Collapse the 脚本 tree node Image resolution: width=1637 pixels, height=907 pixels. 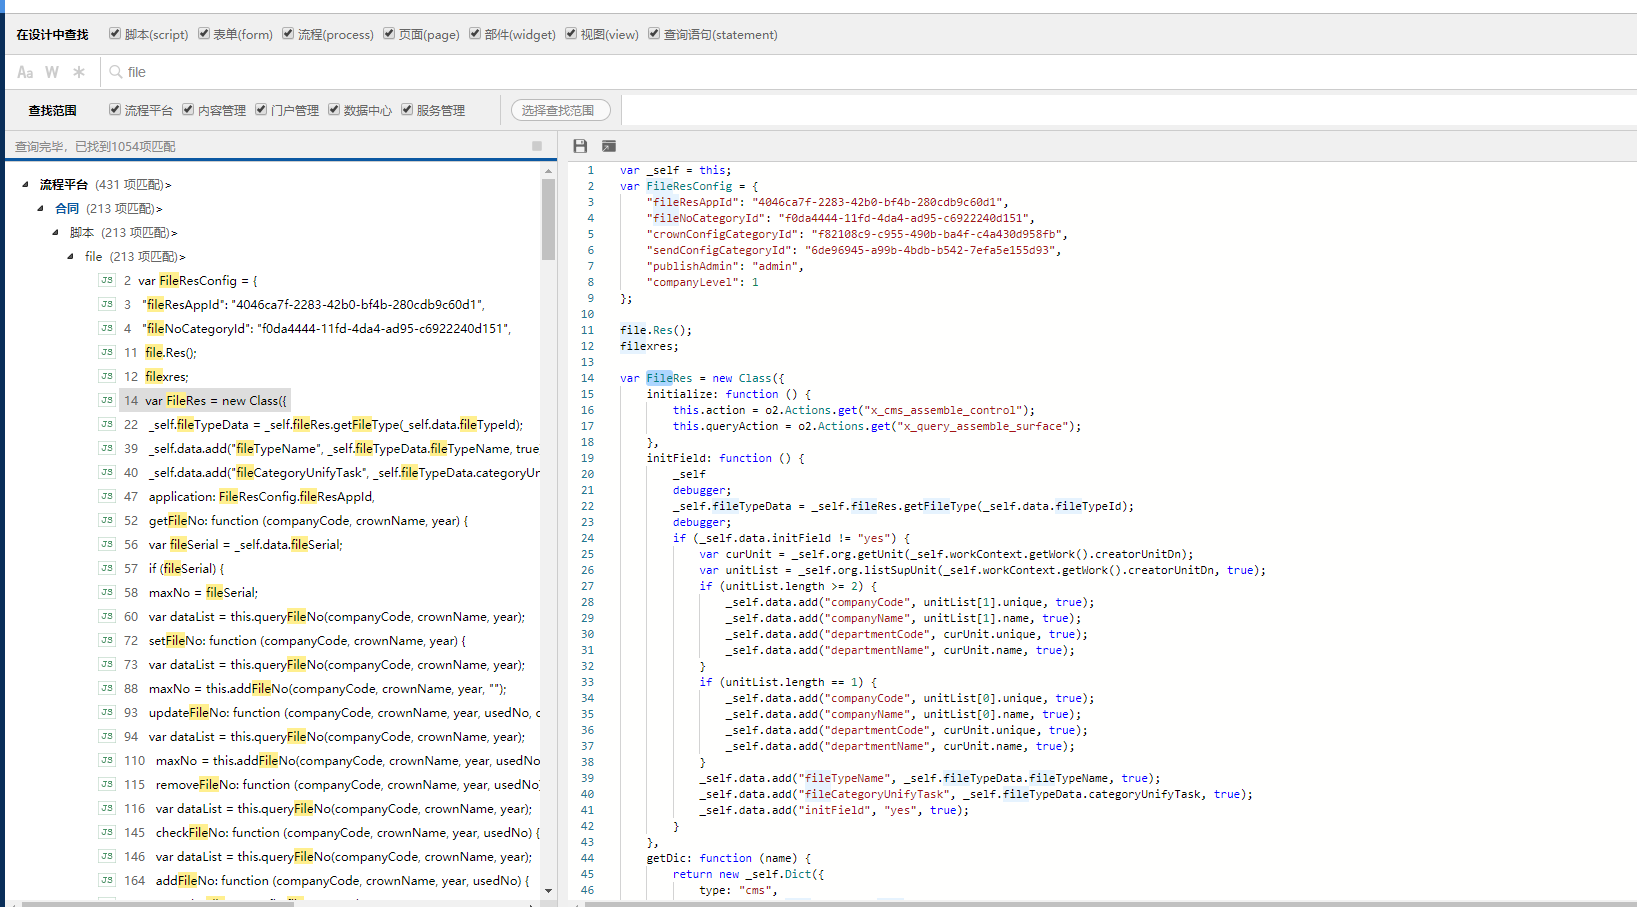coord(55,232)
